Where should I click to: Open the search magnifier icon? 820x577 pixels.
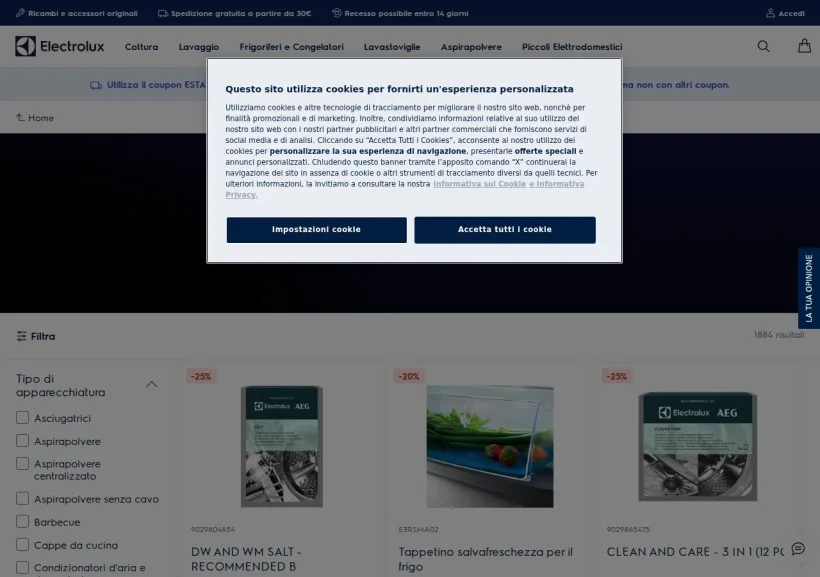tap(764, 47)
